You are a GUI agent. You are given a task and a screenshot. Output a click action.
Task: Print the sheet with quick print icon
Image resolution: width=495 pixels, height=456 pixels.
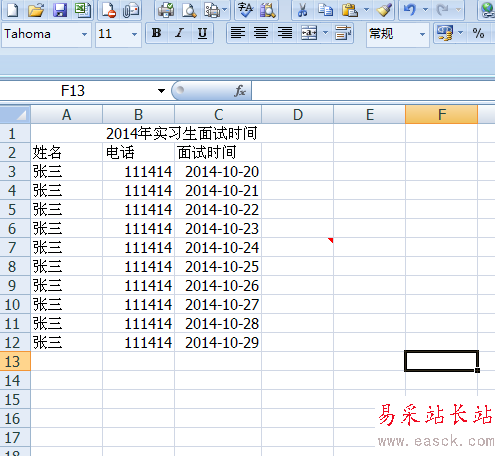[x=166, y=10]
